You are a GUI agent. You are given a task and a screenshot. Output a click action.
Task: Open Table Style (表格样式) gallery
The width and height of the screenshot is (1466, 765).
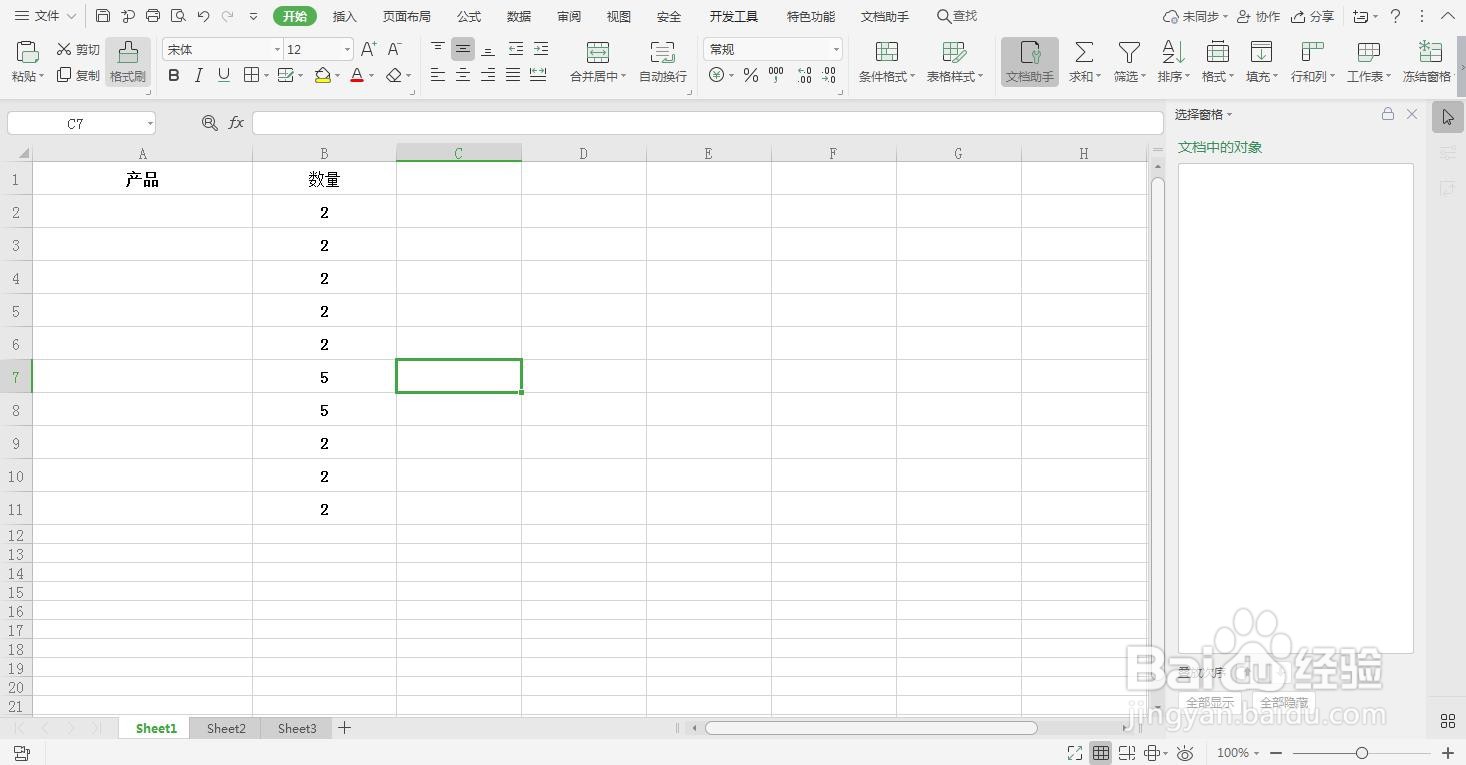coord(955,62)
